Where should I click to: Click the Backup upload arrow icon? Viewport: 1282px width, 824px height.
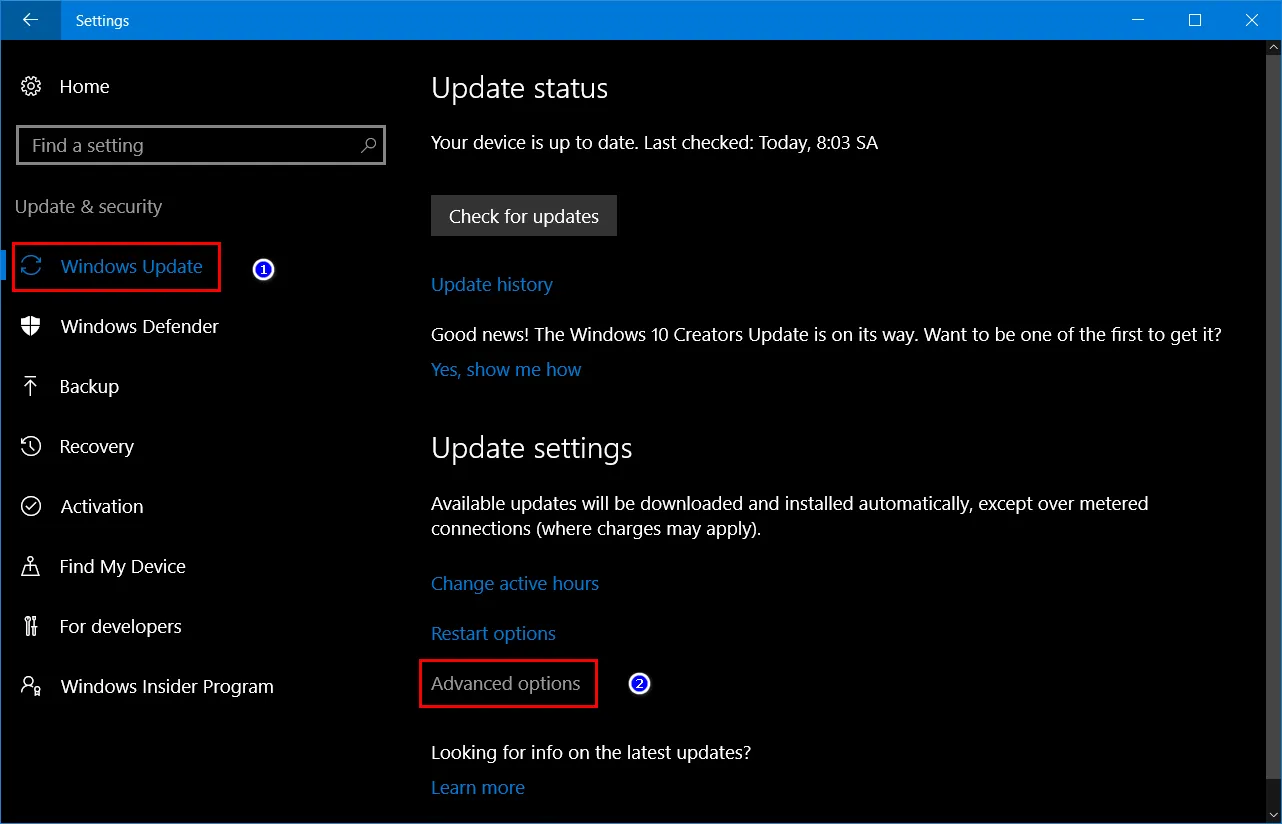[31, 386]
